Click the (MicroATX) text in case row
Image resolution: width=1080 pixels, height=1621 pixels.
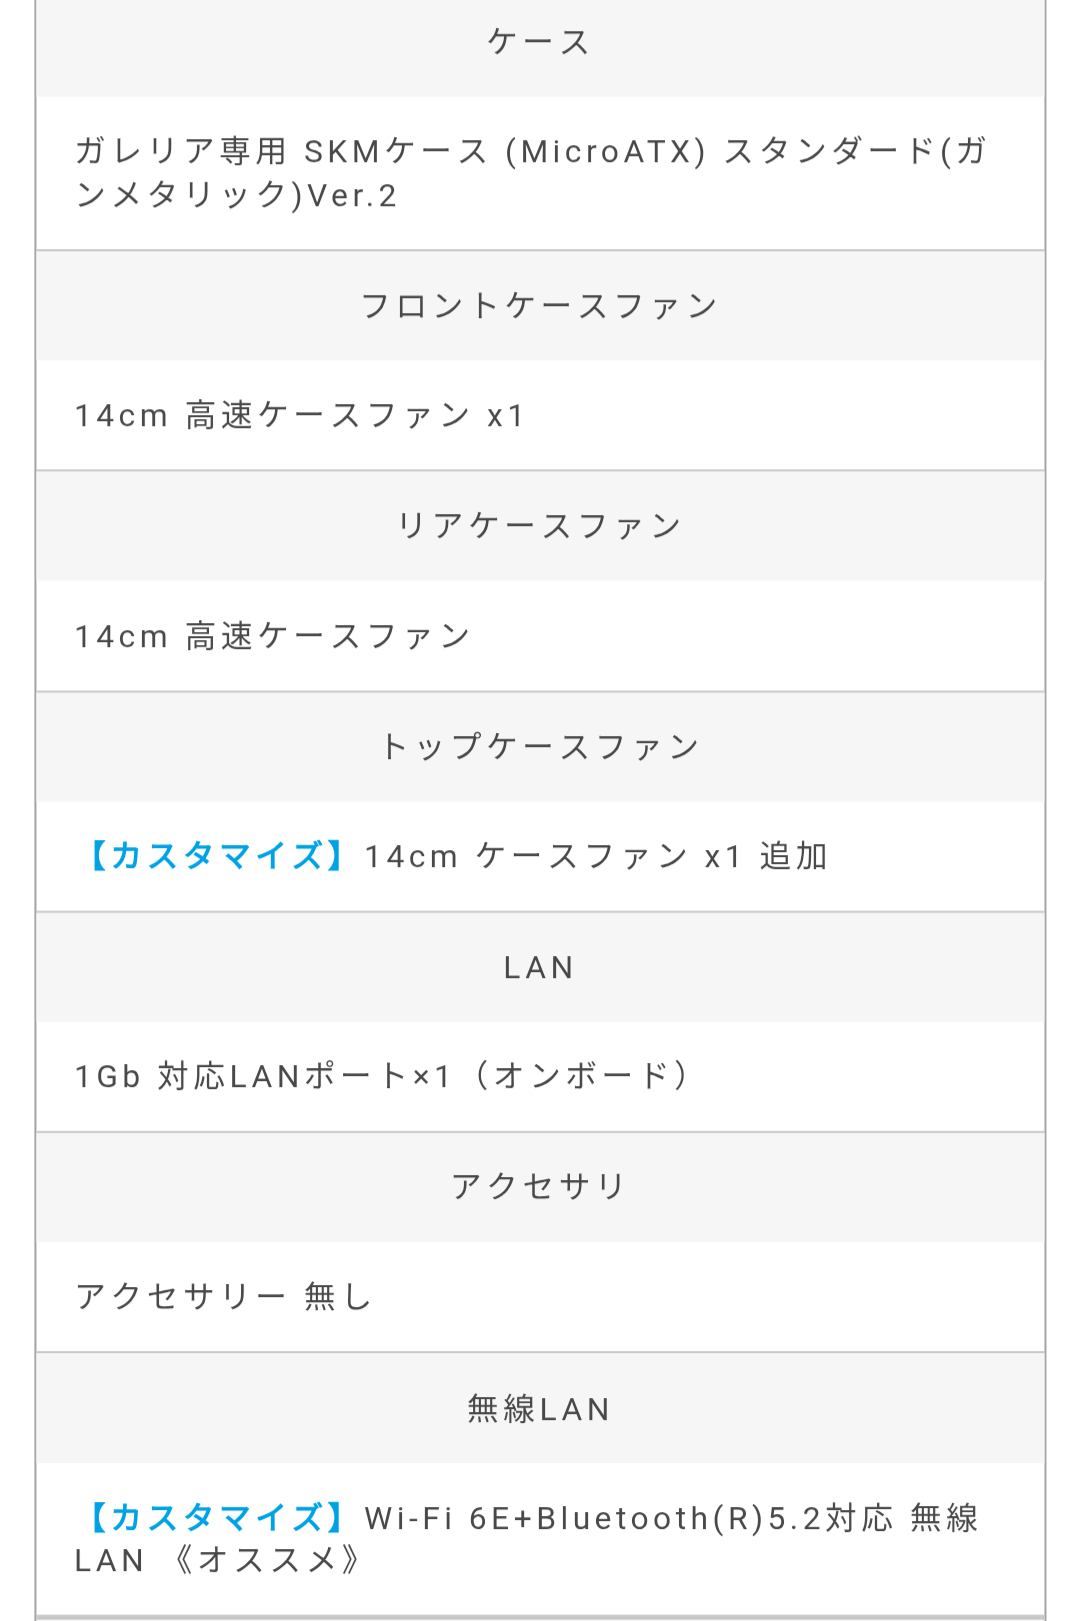[606, 151]
